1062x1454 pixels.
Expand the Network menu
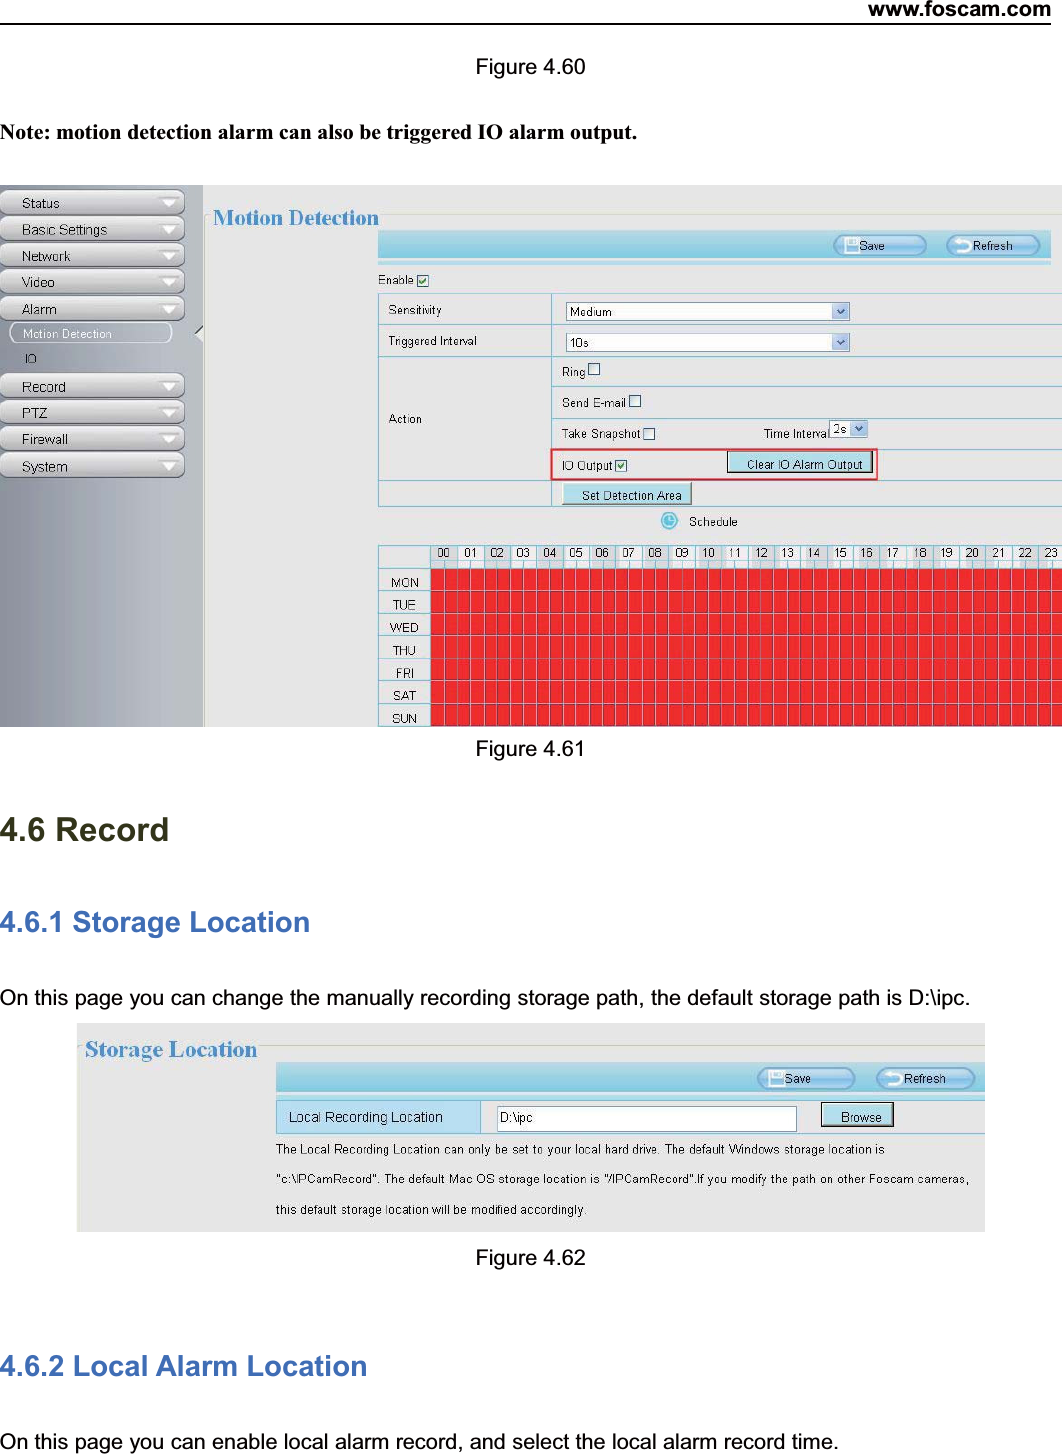pyautogui.click(x=92, y=256)
